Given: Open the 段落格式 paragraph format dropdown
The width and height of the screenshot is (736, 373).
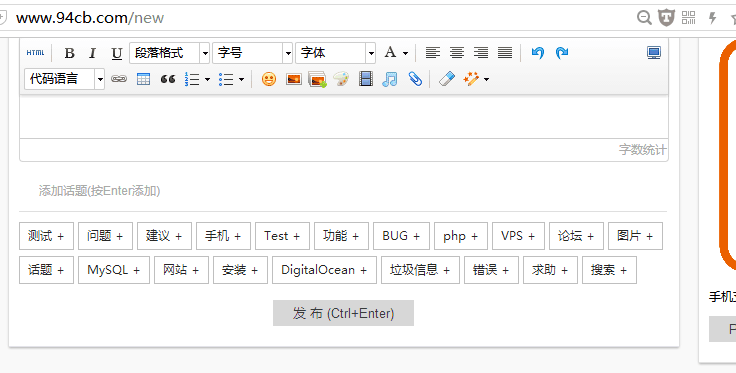Looking at the screenshot, I should click(169, 53).
